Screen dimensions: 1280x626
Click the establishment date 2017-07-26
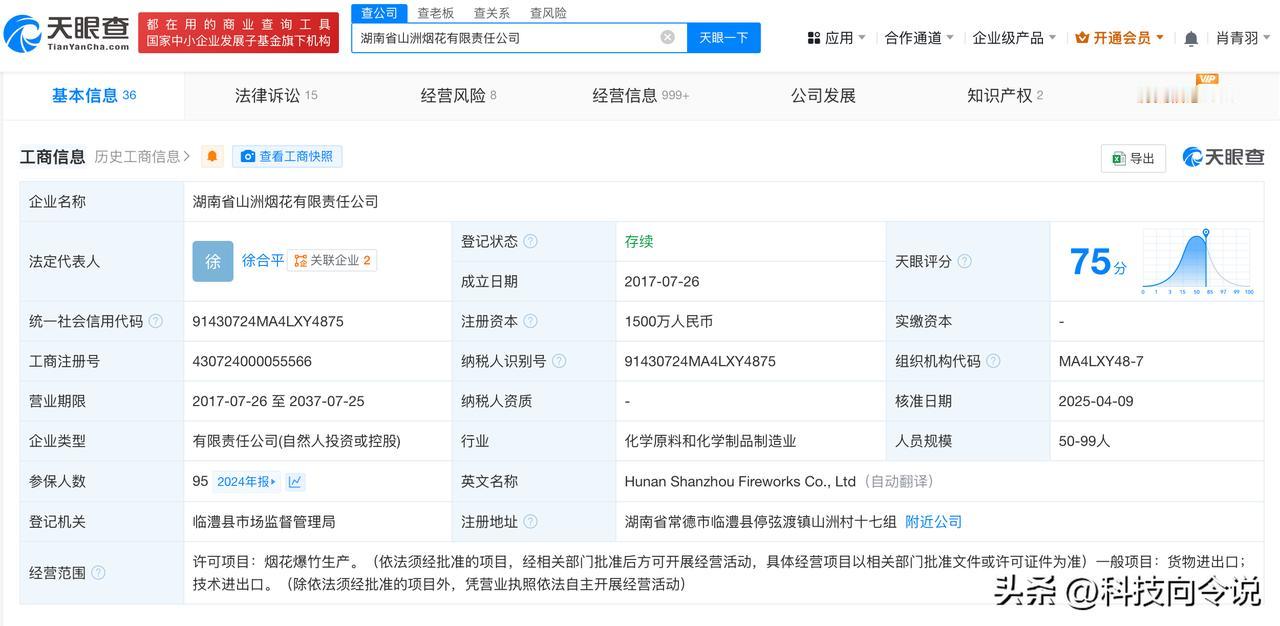pos(661,281)
